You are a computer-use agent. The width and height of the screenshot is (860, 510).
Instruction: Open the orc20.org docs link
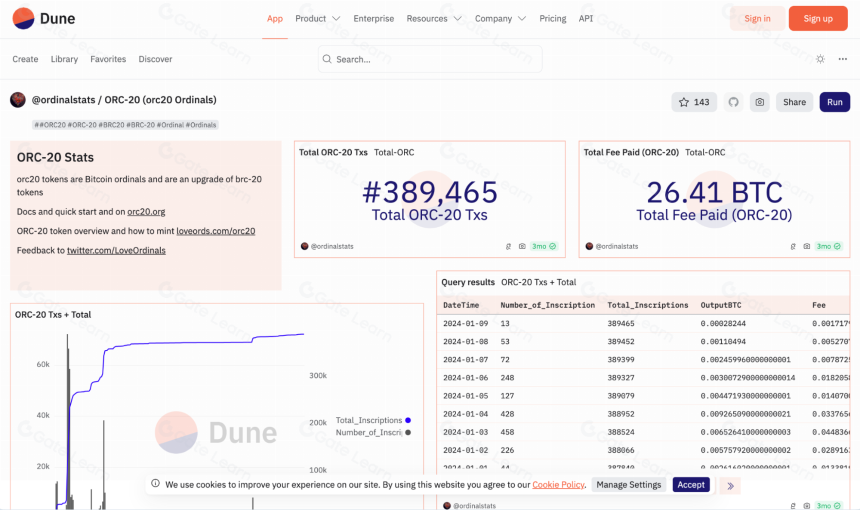click(146, 212)
